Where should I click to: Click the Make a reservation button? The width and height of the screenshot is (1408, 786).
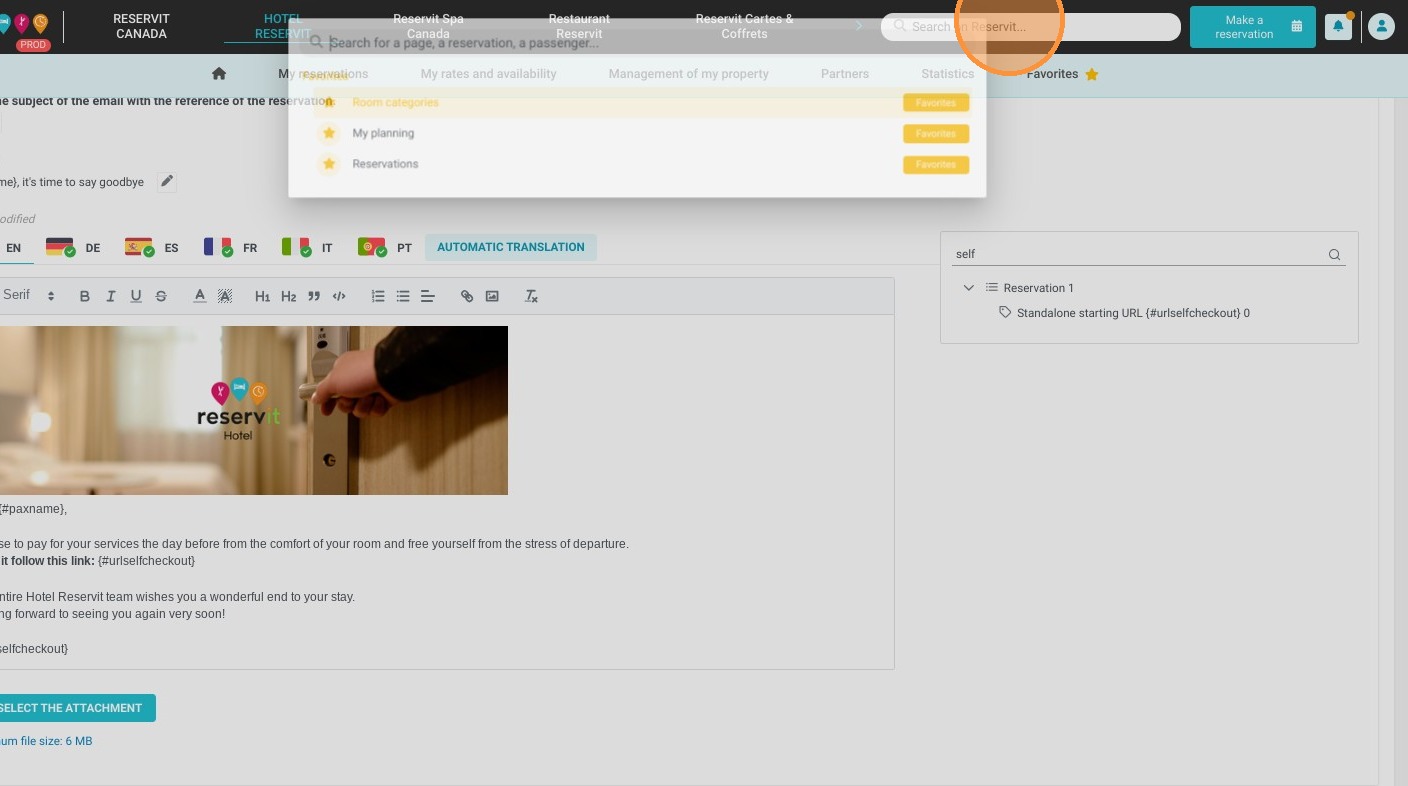click(1253, 27)
